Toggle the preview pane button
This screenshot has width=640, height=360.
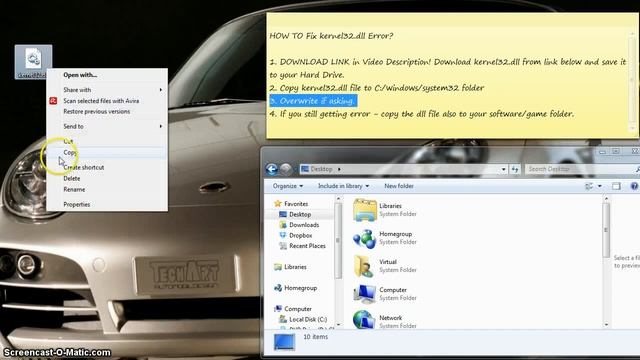pyautogui.click(x=616, y=186)
